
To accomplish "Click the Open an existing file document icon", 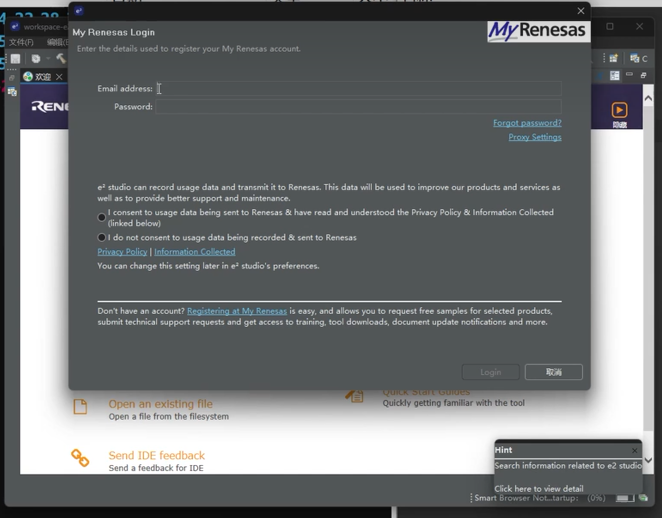I will point(80,407).
